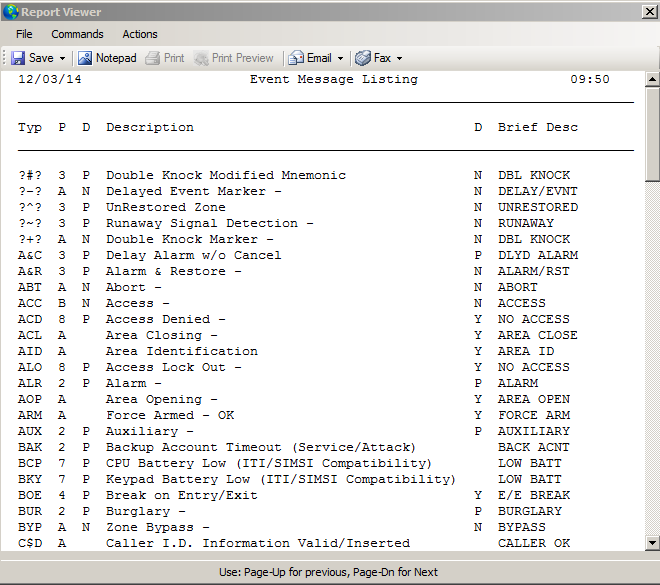Open the Commands menu
The height and width of the screenshot is (585, 660).
[x=77, y=34]
